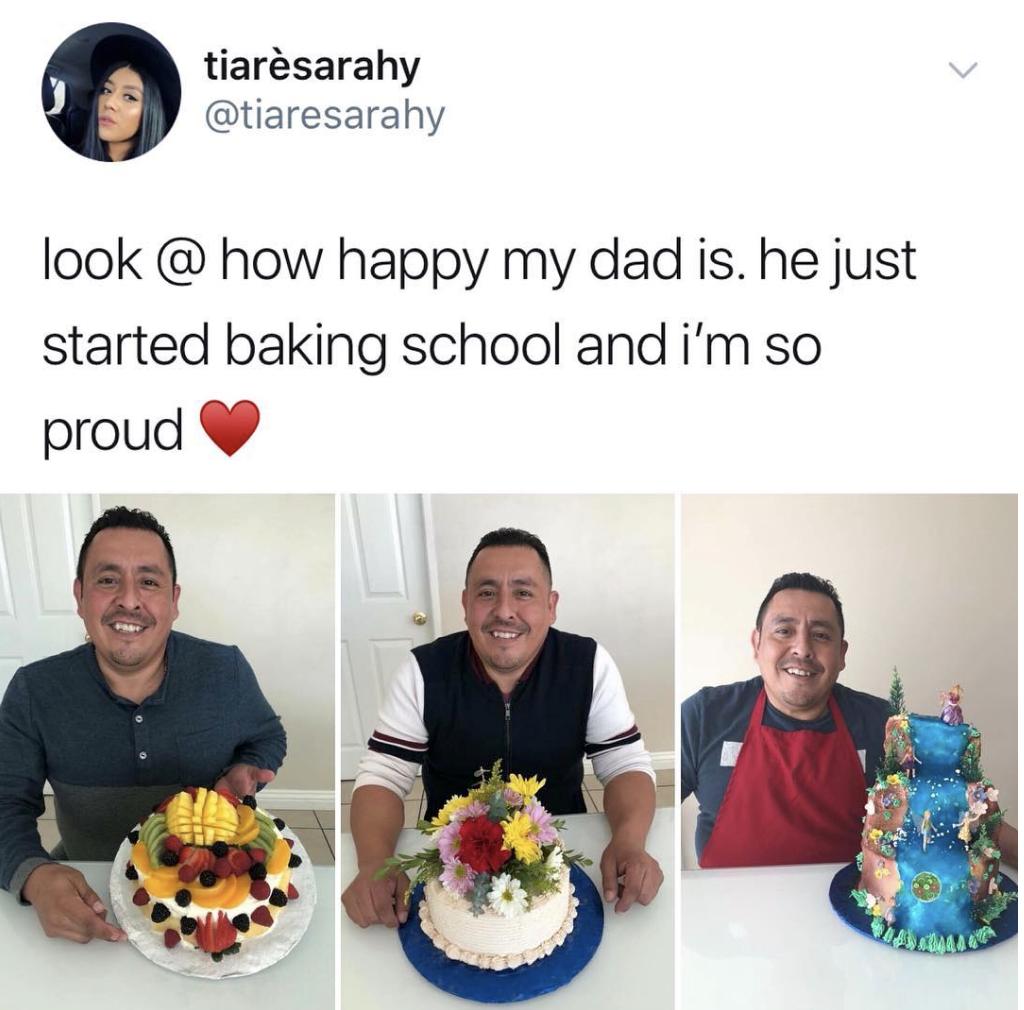
Task: Open tiarèsarahy's profile picture
Action: click(111, 91)
